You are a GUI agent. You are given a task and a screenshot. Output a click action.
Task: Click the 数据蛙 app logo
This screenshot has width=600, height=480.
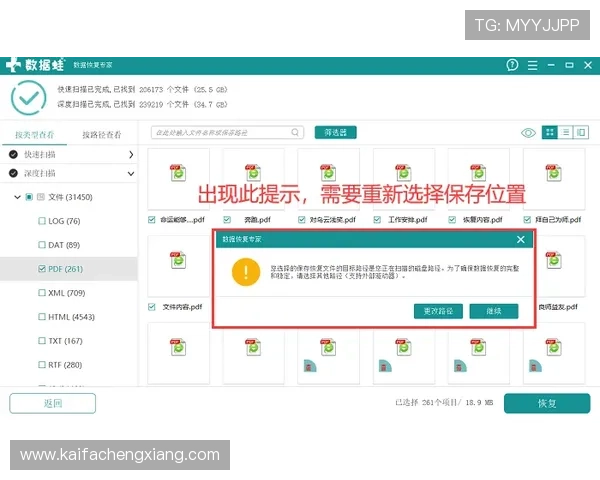coord(35,65)
